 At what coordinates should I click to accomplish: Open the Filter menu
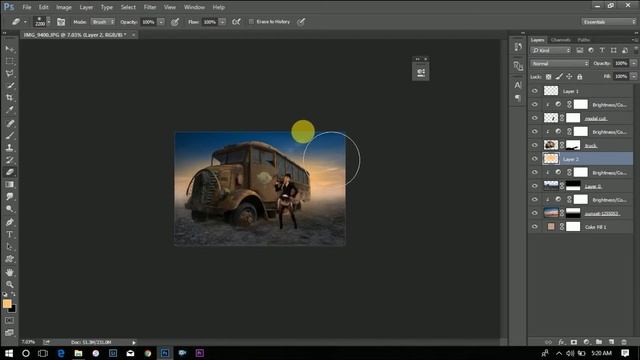click(150, 7)
